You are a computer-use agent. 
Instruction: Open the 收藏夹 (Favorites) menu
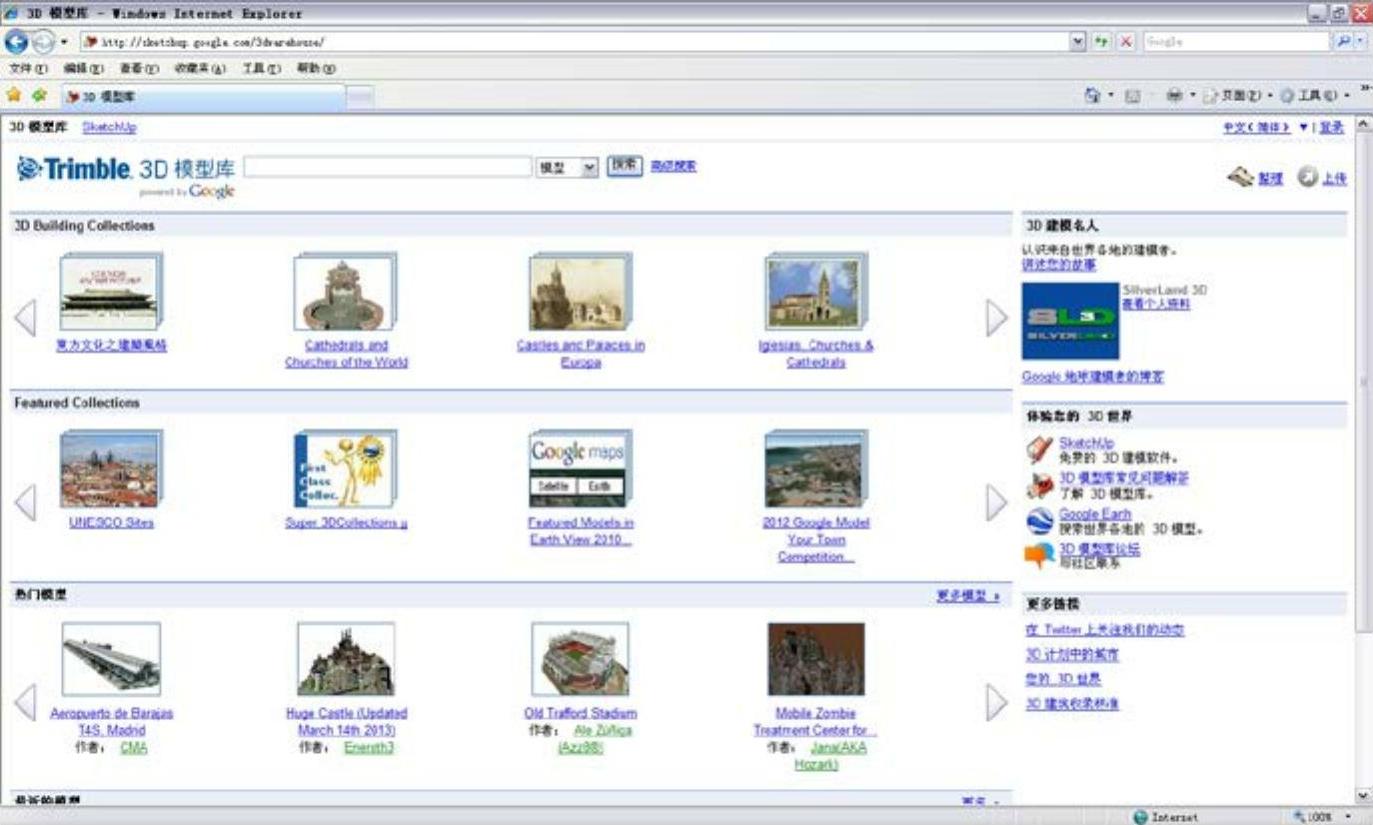pos(200,68)
